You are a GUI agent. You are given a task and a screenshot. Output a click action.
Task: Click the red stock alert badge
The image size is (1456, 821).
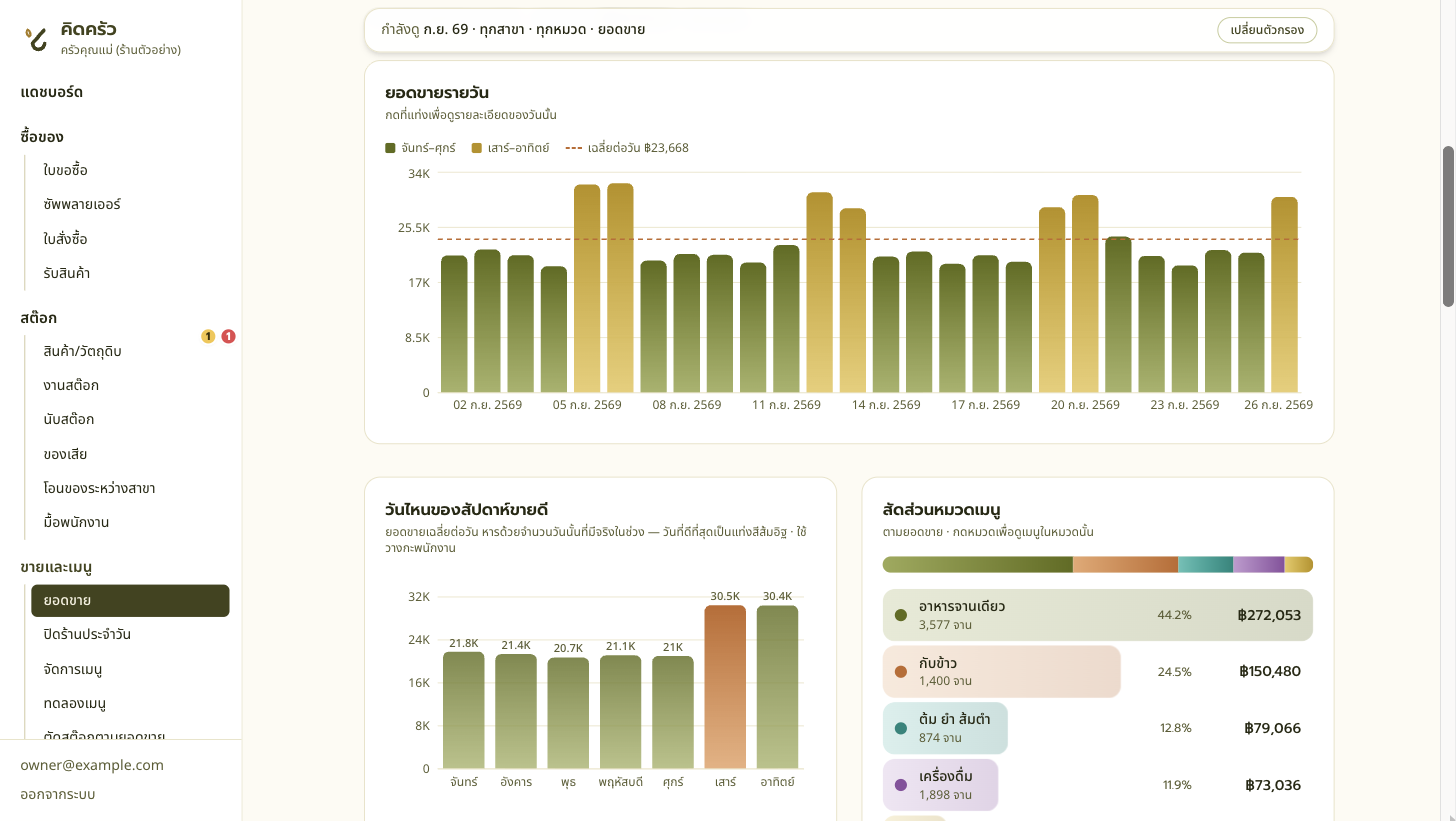228,336
